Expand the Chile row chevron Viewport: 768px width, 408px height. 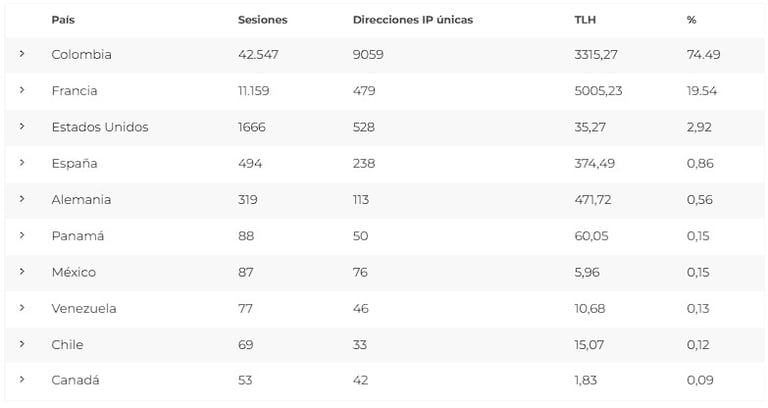22,344
